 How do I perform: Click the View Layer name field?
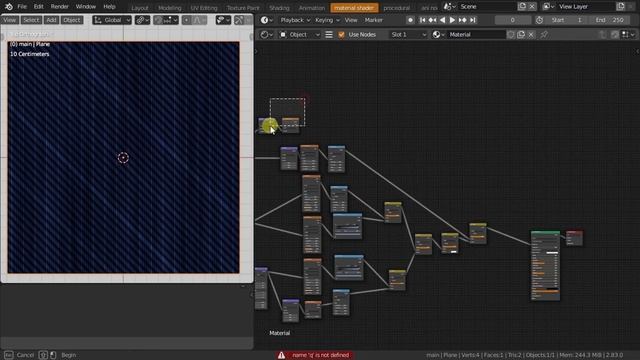pyautogui.click(x=585, y=7)
